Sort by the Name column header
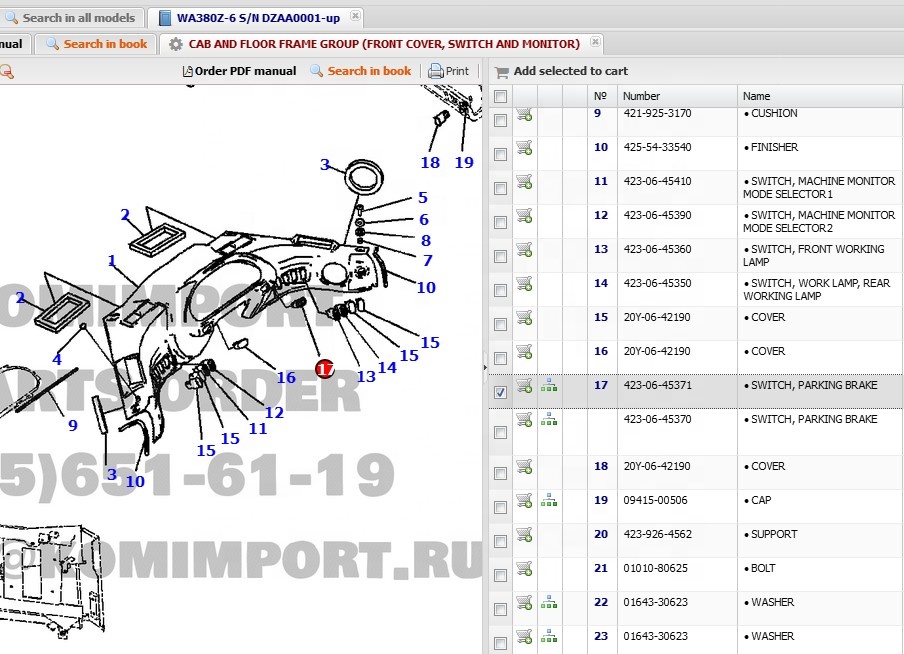The height and width of the screenshot is (654, 904). click(x=820, y=96)
